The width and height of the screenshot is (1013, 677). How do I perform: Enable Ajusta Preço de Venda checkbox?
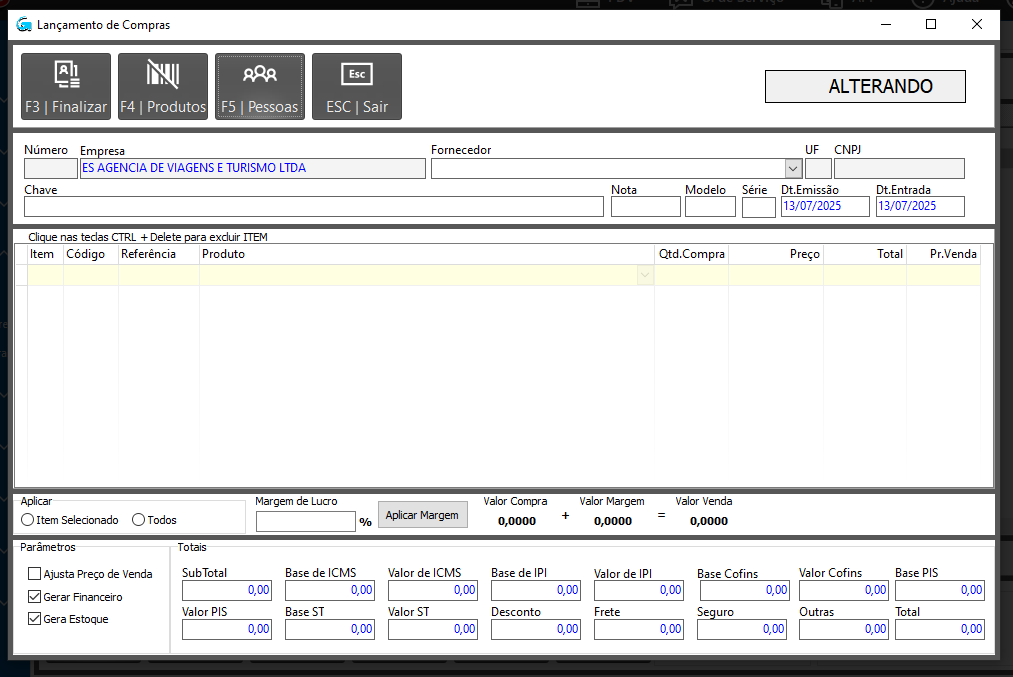pos(35,574)
